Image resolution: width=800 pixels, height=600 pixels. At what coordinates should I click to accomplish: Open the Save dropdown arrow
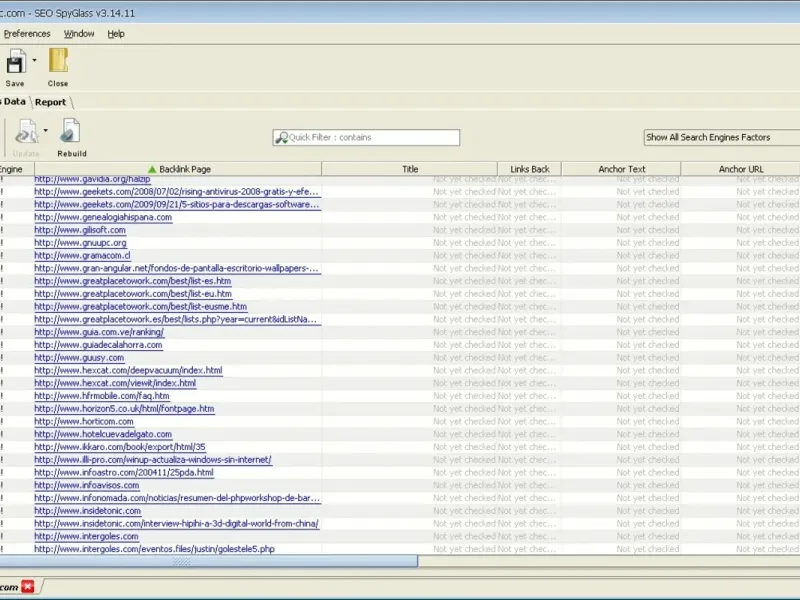34,60
